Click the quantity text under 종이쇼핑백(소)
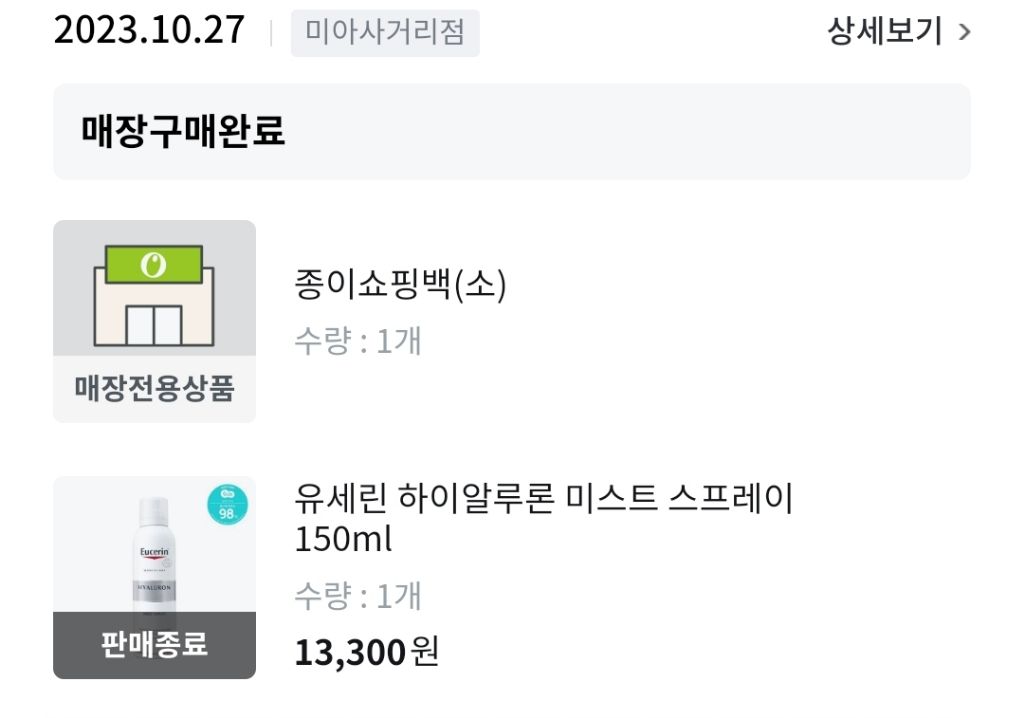 pyautogui.click(x=358, y=342)
